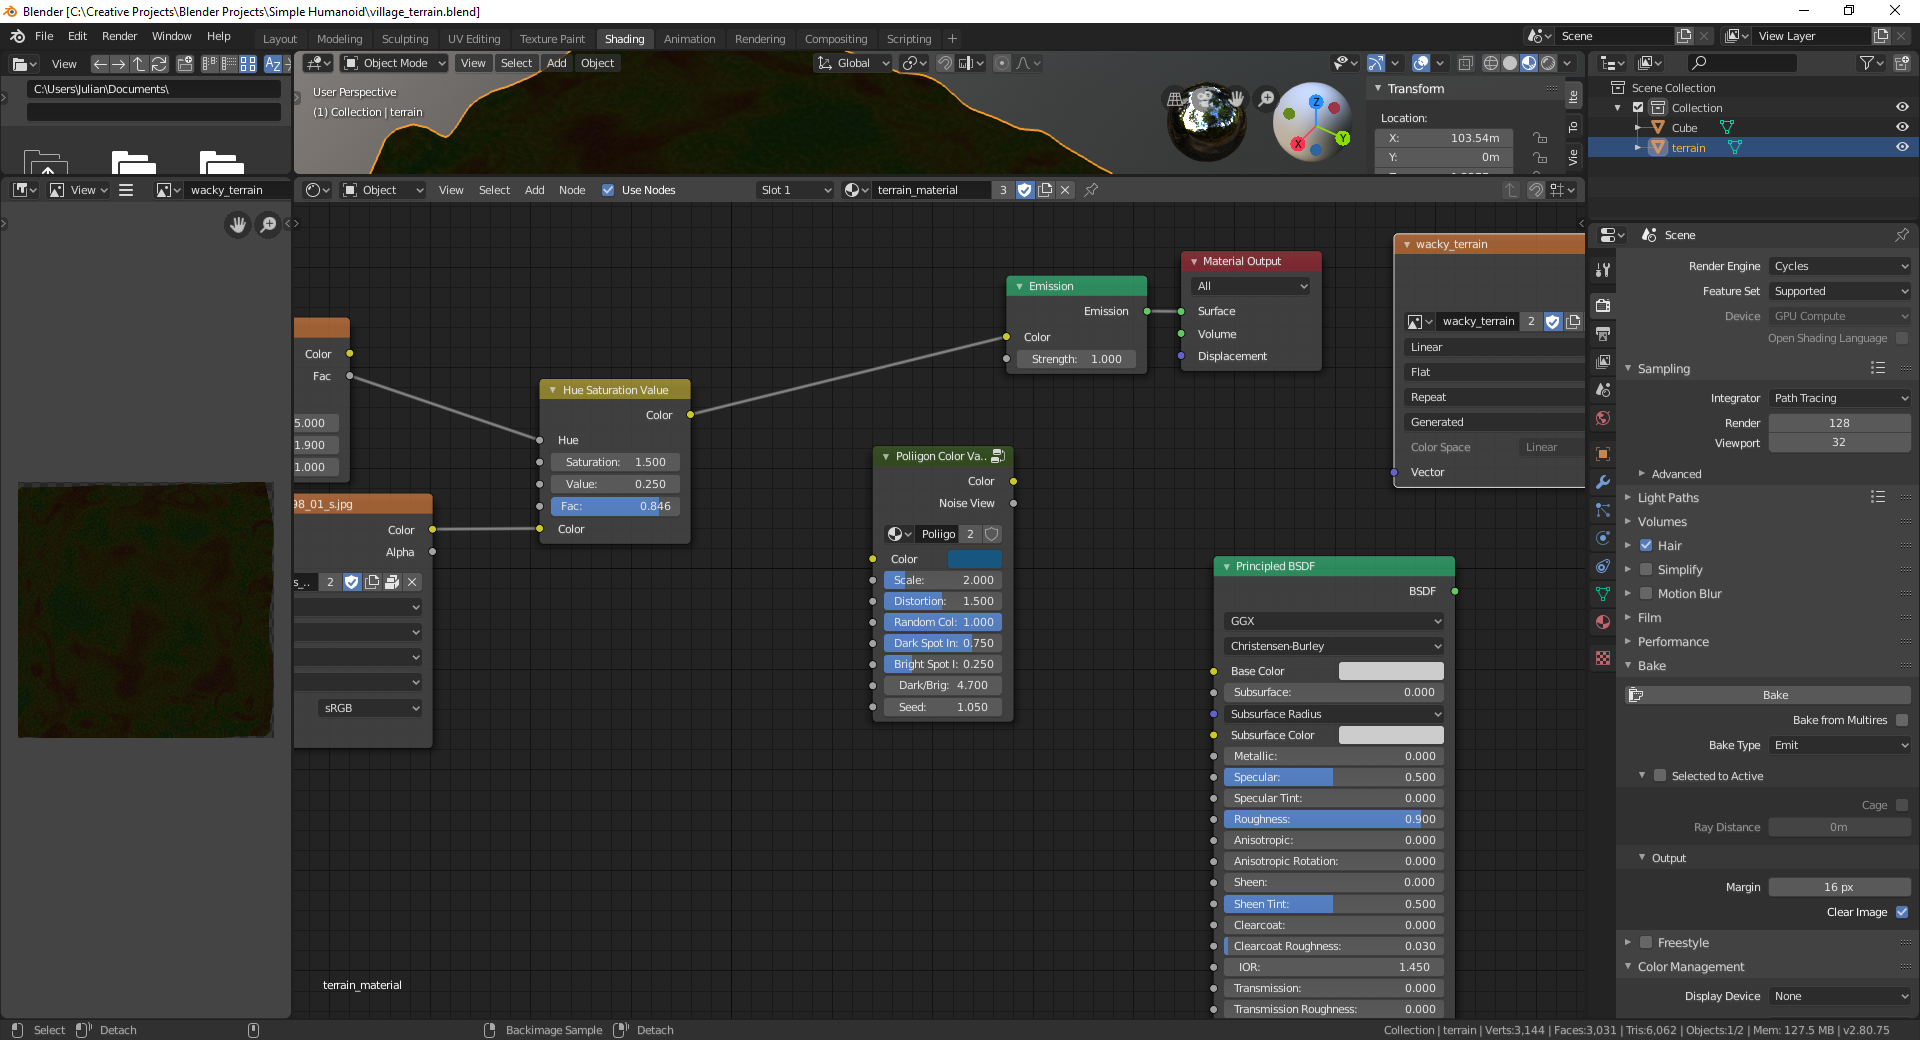The height and width of the screenshot is (1040, 1920).
Task: Enable the Motion Blur checkbox
Action: click(x=1646, y=594)
